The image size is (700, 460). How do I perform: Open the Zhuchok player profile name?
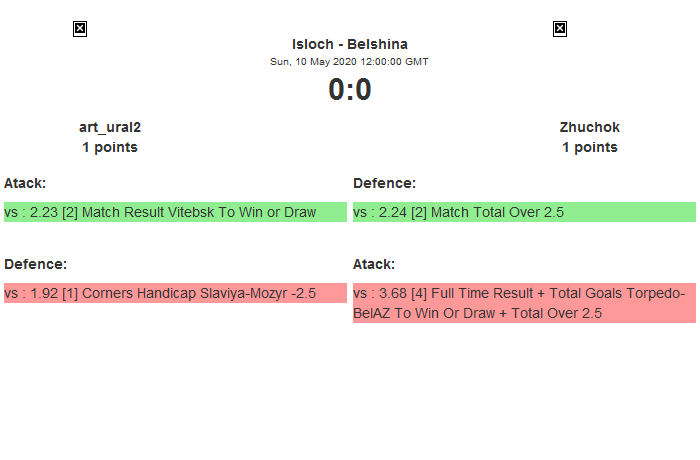(x=589, y=127)
